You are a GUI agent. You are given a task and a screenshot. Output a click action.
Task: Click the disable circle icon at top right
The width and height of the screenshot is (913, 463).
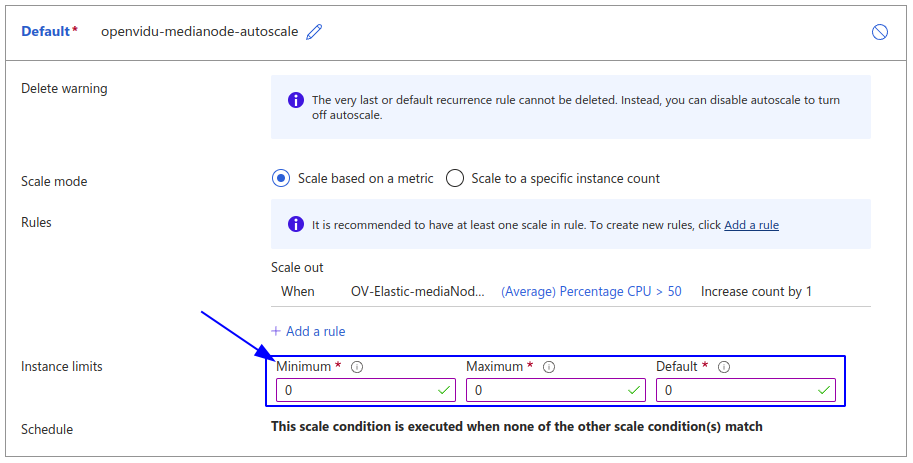(880, 32)
